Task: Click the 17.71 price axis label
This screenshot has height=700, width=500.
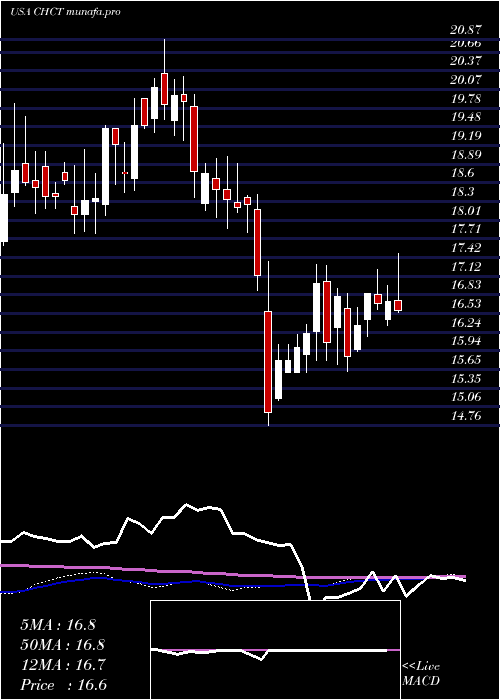Action: coord(466,229)
